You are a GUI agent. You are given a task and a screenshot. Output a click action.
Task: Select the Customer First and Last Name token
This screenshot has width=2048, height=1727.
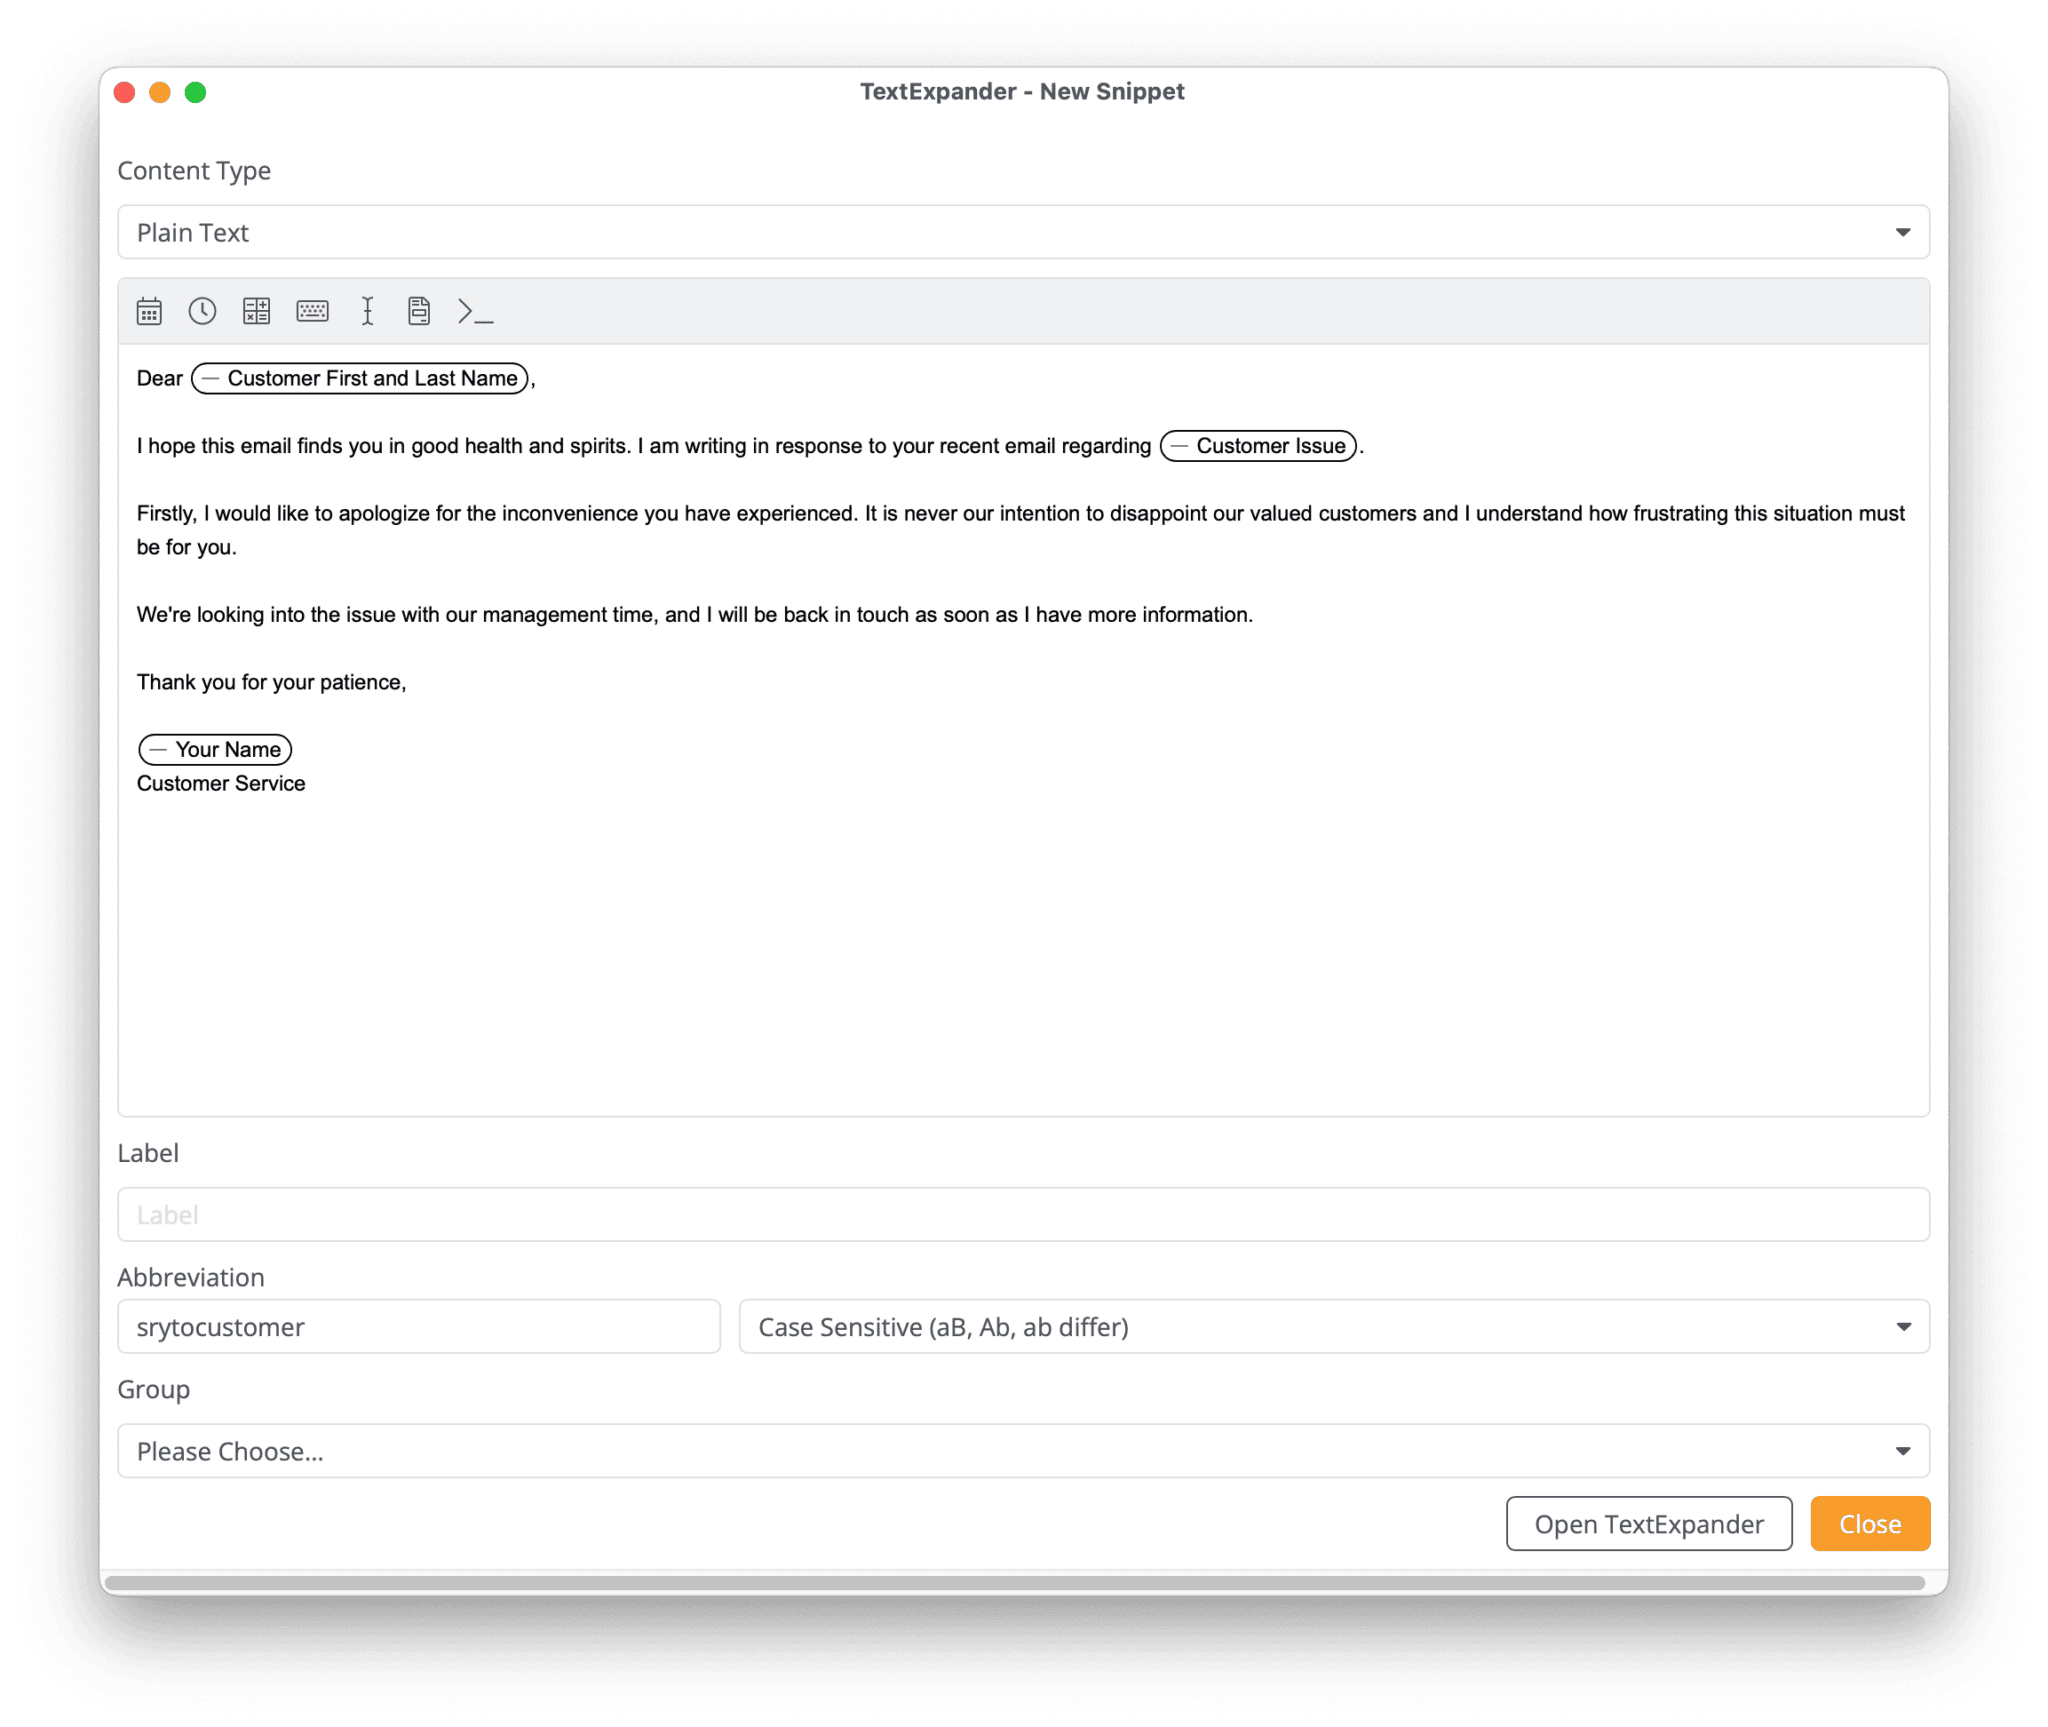(358, 378)
